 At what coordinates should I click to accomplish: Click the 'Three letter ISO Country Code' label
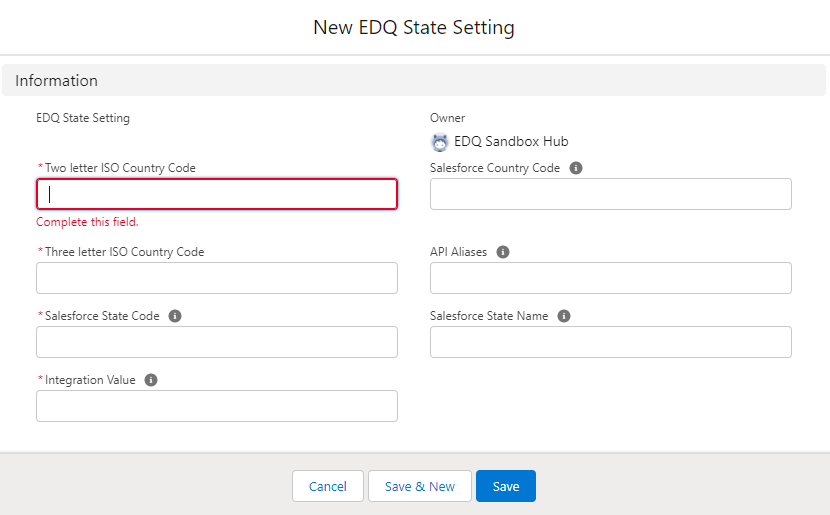pyautogui.click(x=124, y=252)
